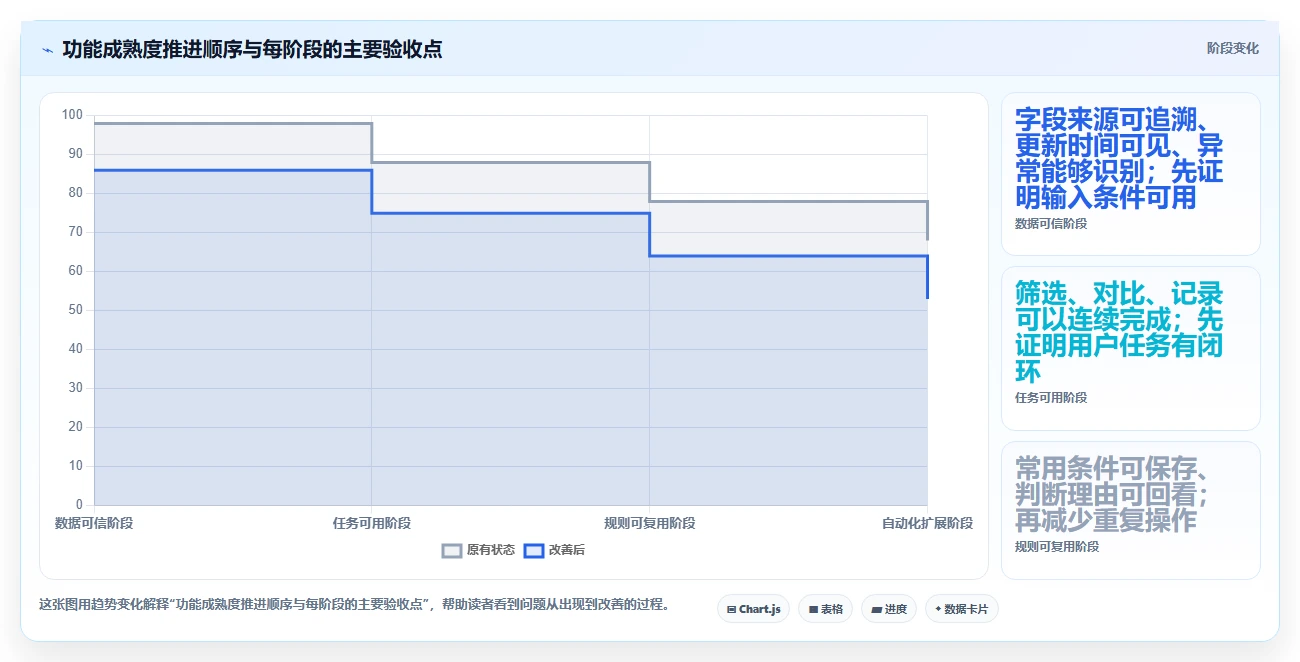Click the y-axis value 50

[76, 310]
